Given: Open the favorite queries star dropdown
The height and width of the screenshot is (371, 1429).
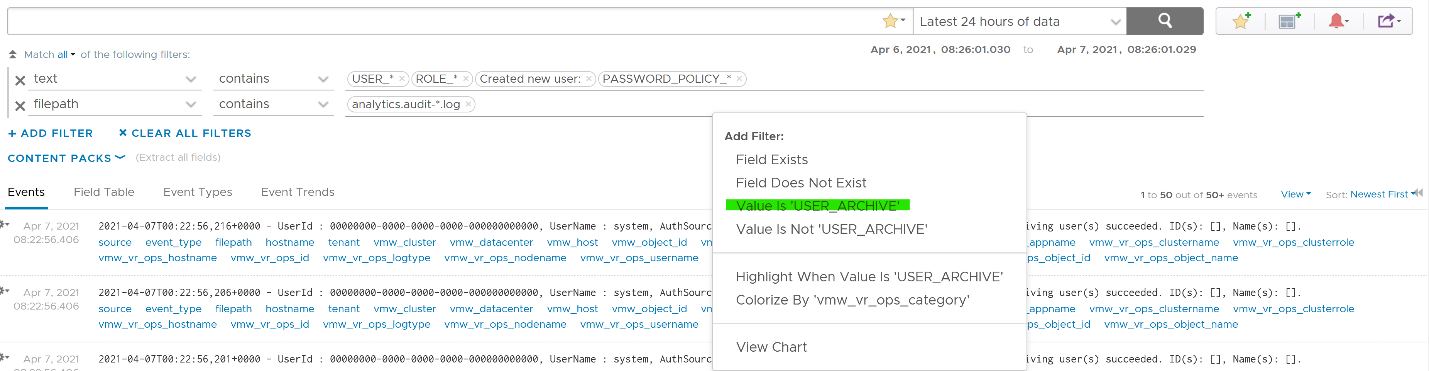Looking at the screenshot, I should click(x=894, y=21).
